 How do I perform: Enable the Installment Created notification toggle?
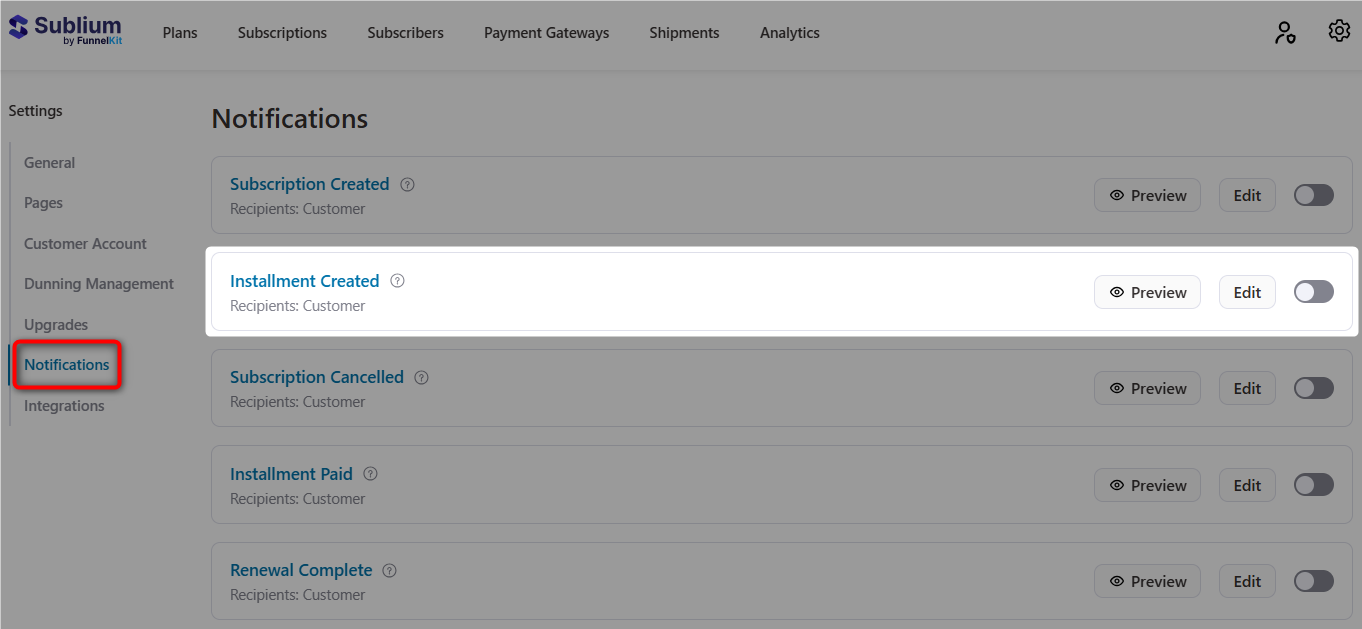click(x=1313, y=291)
